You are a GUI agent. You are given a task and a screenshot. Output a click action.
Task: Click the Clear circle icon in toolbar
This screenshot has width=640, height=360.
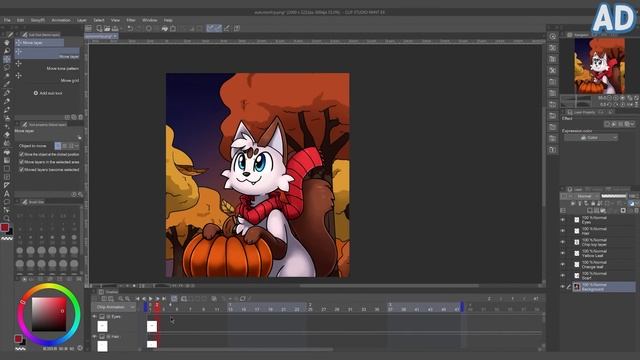click(149, 29)
